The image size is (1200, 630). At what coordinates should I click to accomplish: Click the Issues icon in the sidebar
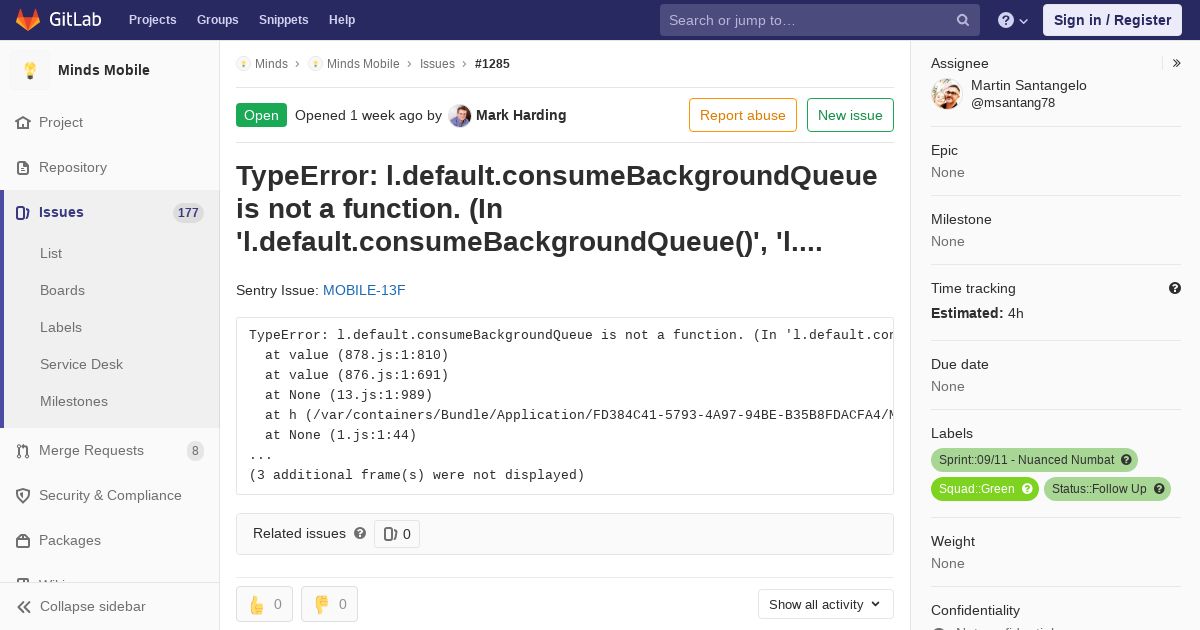(23, 213)
